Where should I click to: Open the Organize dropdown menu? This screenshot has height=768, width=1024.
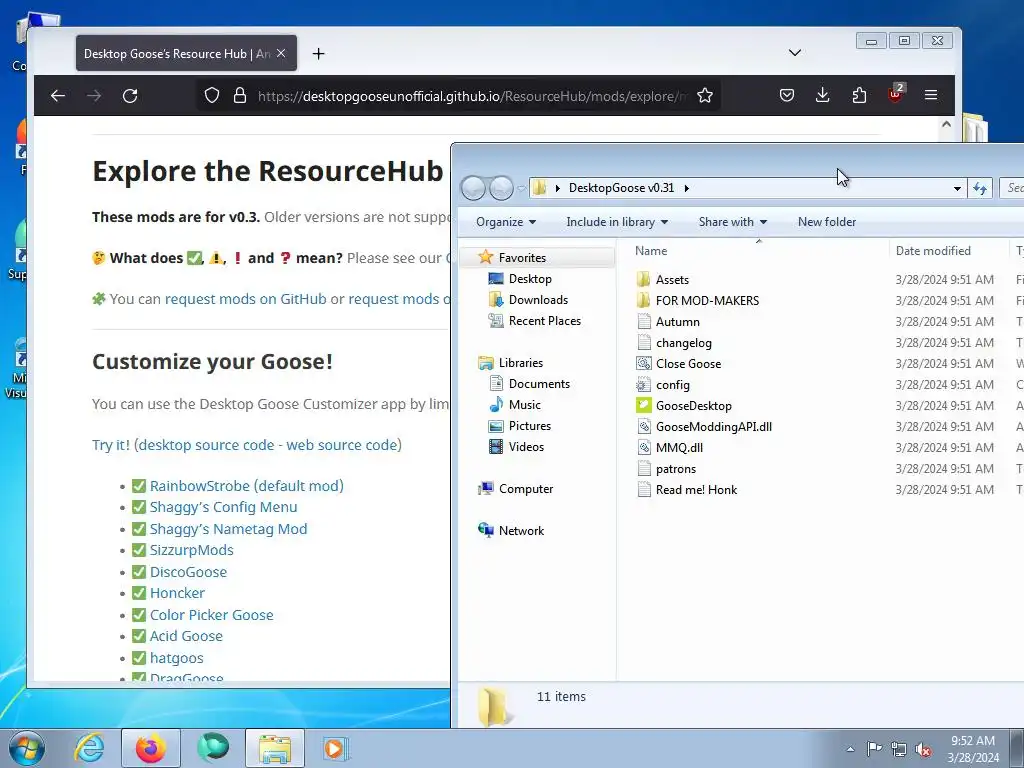click(x=506, y=222)
